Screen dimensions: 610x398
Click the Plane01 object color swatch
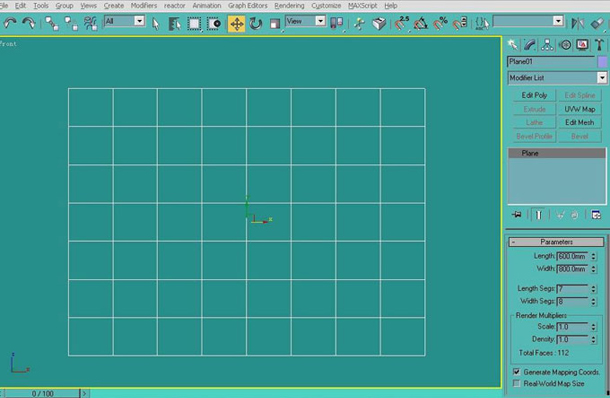tap(602, 62)
